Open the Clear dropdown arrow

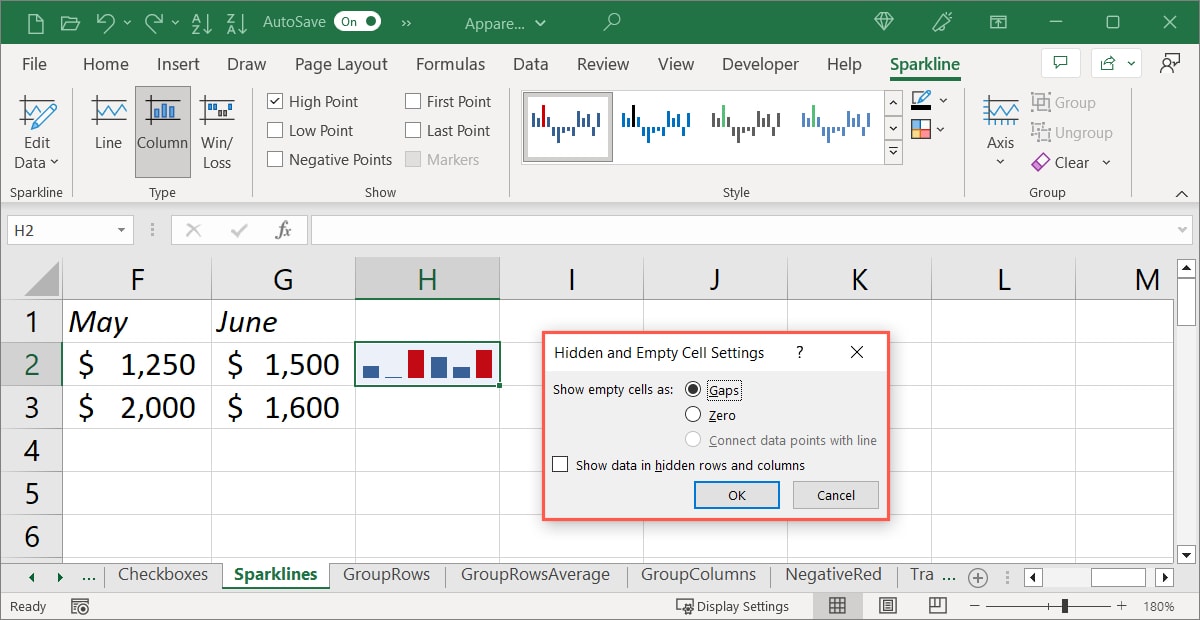pyautogui.click(x=1105, y=162)
